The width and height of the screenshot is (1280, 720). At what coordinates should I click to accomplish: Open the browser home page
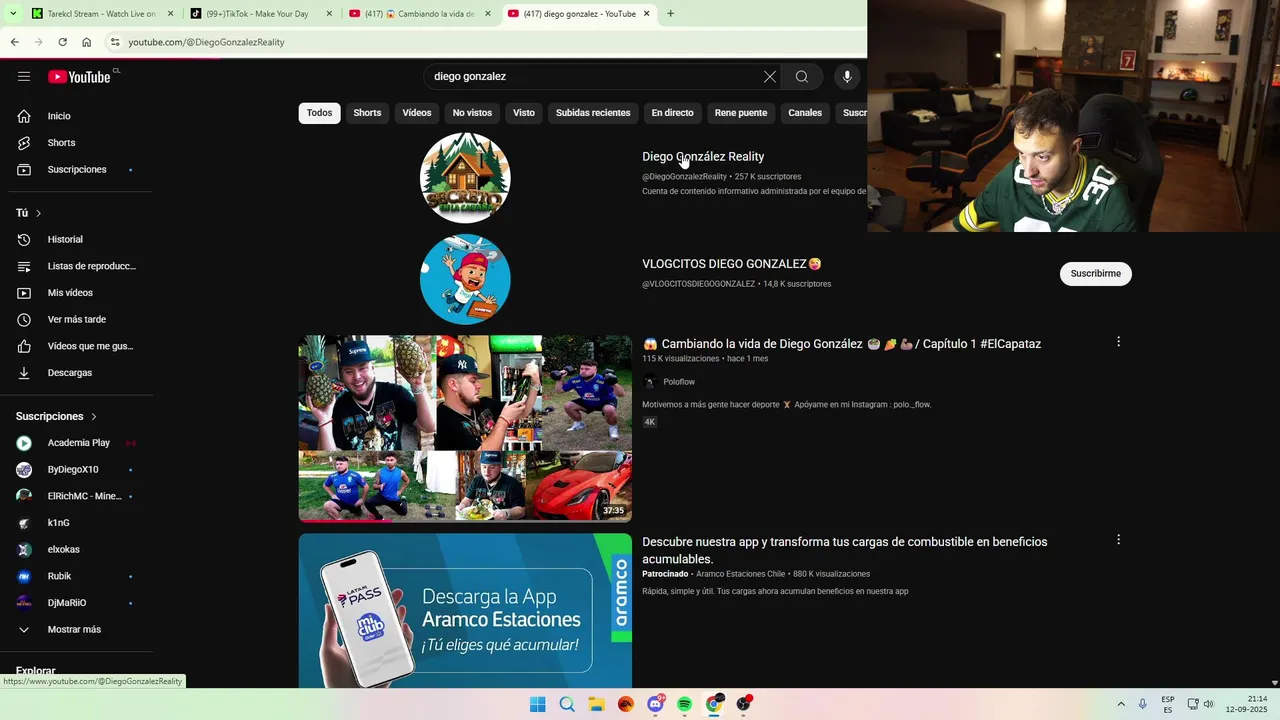click(87, 42)
